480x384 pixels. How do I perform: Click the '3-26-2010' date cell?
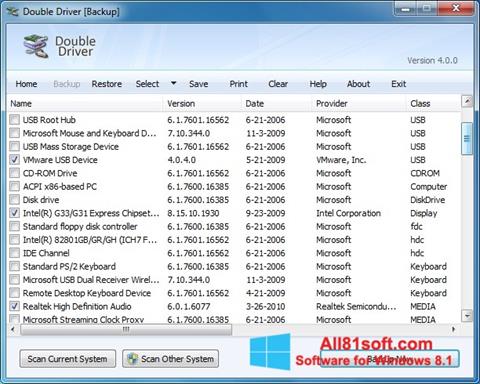266,307
